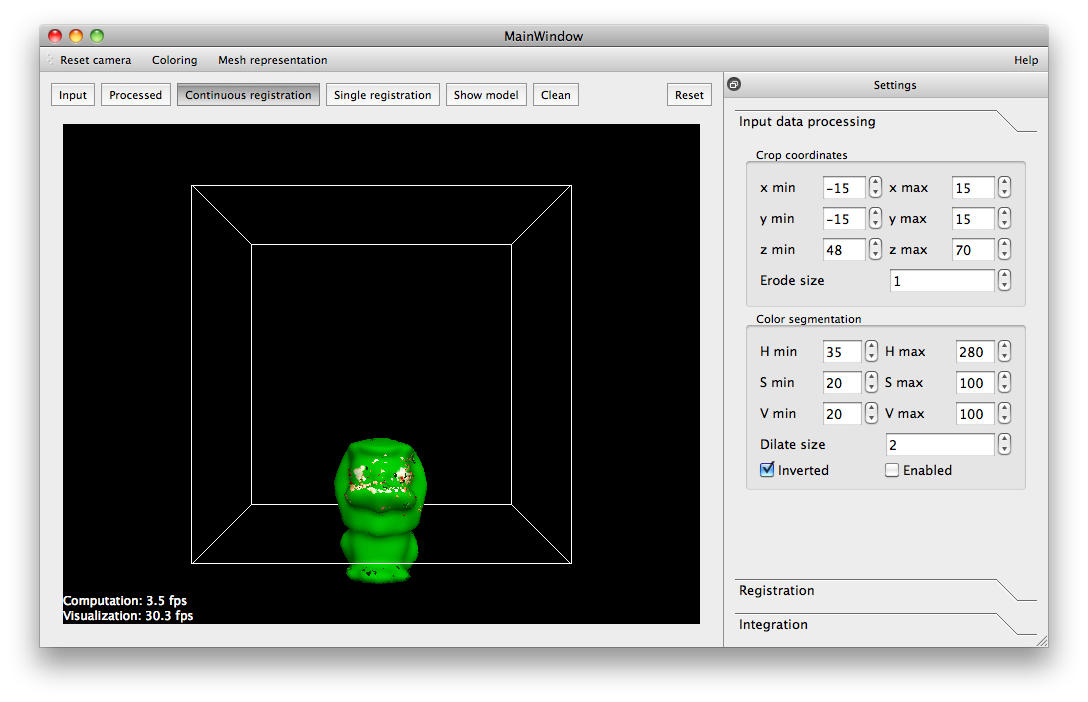Click the Visualization: 30.3 fps text
Viewport: 1088px width, 702px height.
(x=128, y=616)
